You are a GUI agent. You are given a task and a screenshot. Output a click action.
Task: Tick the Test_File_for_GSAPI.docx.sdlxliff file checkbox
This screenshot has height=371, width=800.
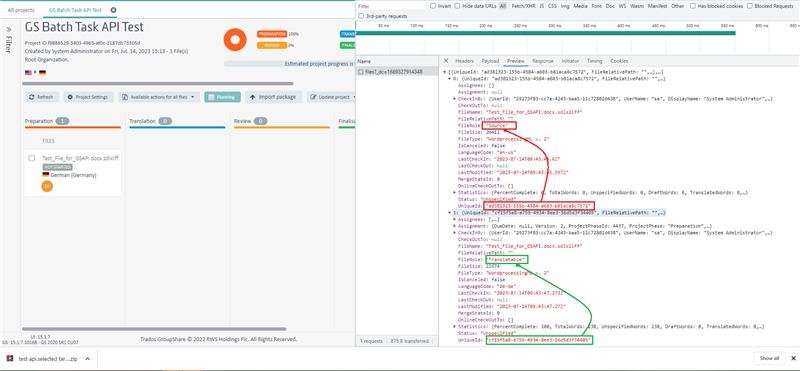(32, 158)
